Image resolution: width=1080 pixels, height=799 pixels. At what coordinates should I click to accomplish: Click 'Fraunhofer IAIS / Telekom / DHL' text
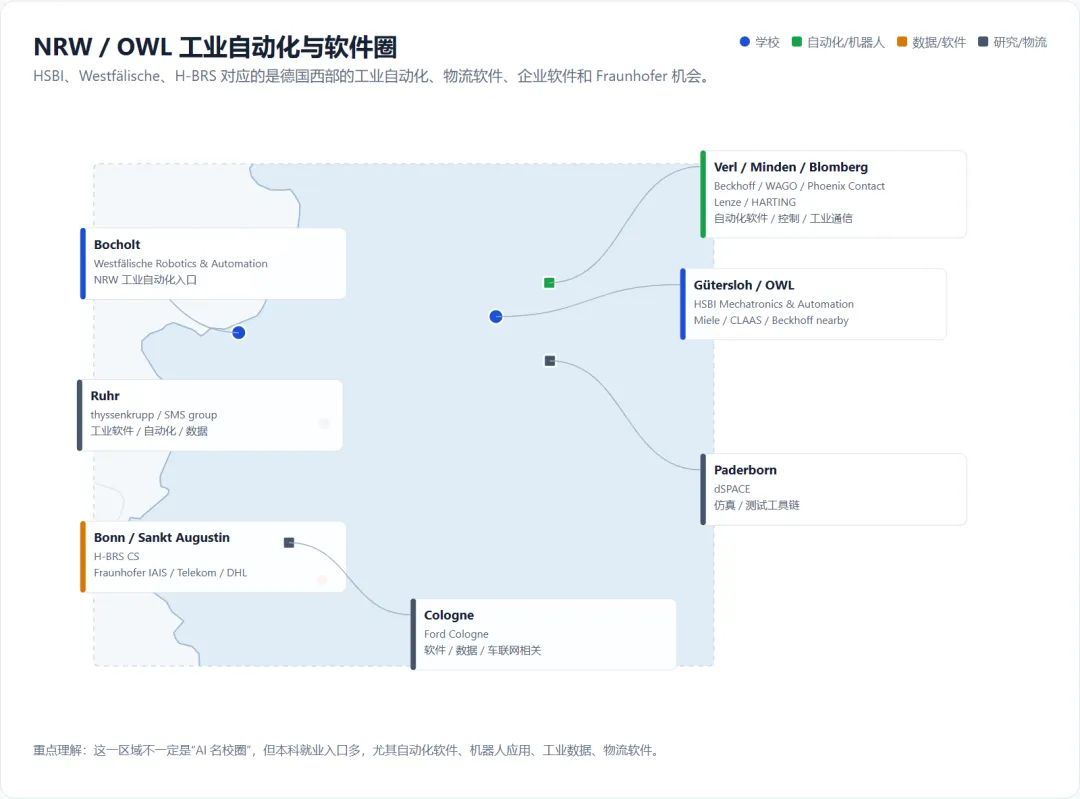pyautogui.click(x=170, y=572)
